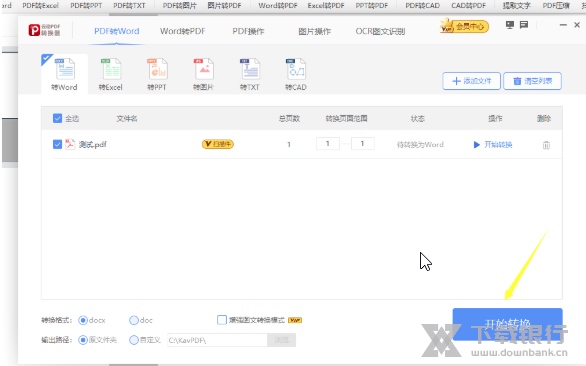586x366 pixels.
Task: Click PPT转PDF in background window toolbar
Action: click(372, 6)
